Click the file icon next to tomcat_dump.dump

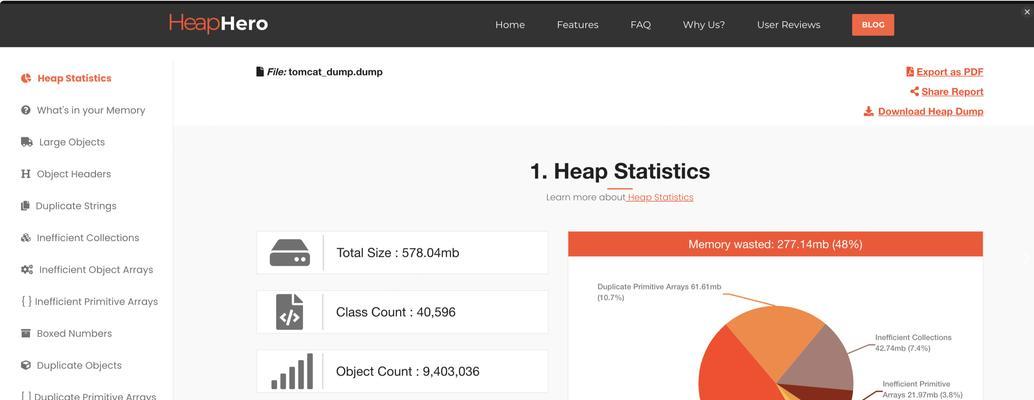(260, 71)
